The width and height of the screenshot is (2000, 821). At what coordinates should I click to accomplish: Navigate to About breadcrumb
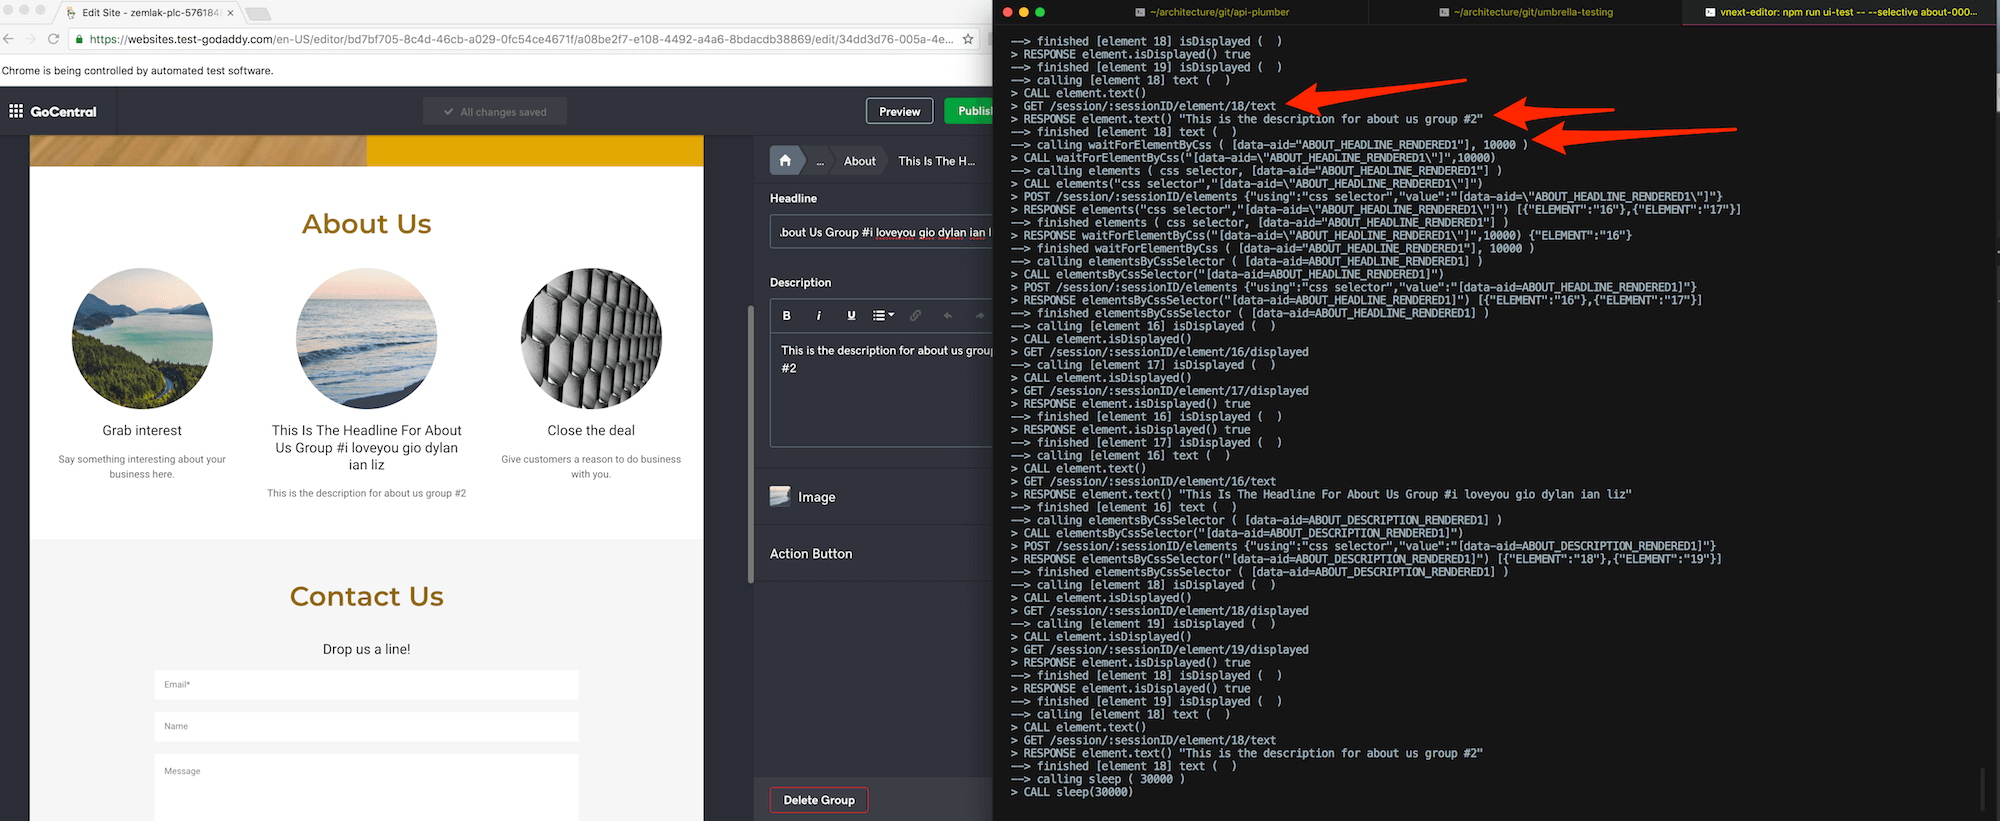859,161
